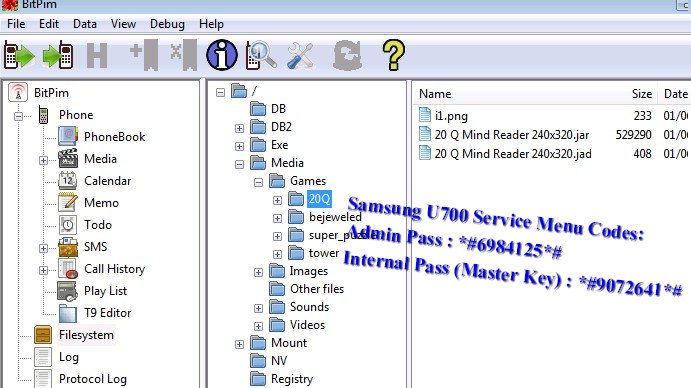
Task: Open the Data menu
Action: click(85, 24)
